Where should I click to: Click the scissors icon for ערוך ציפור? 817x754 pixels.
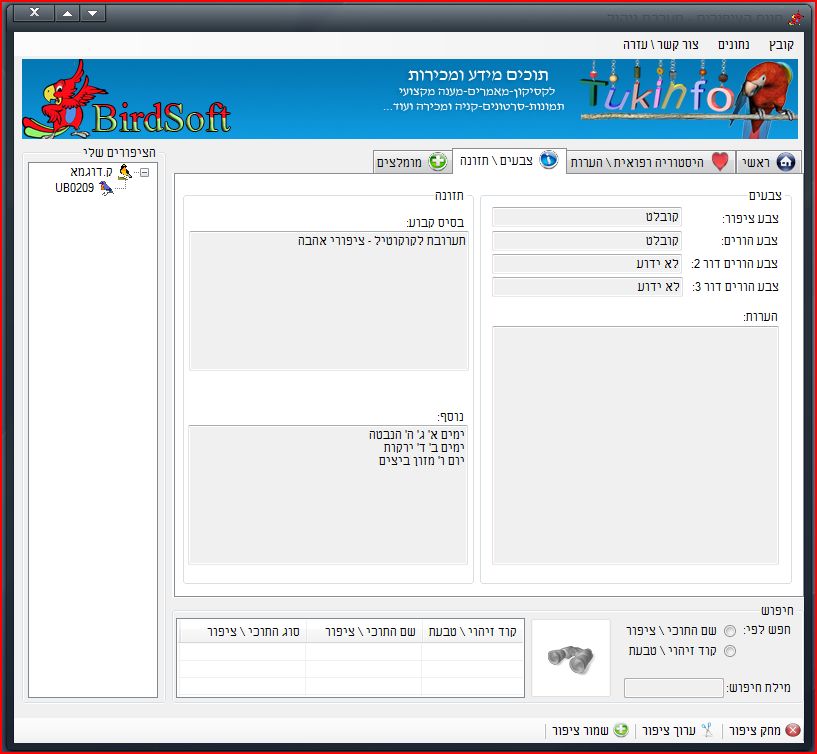tap(707, 730)
